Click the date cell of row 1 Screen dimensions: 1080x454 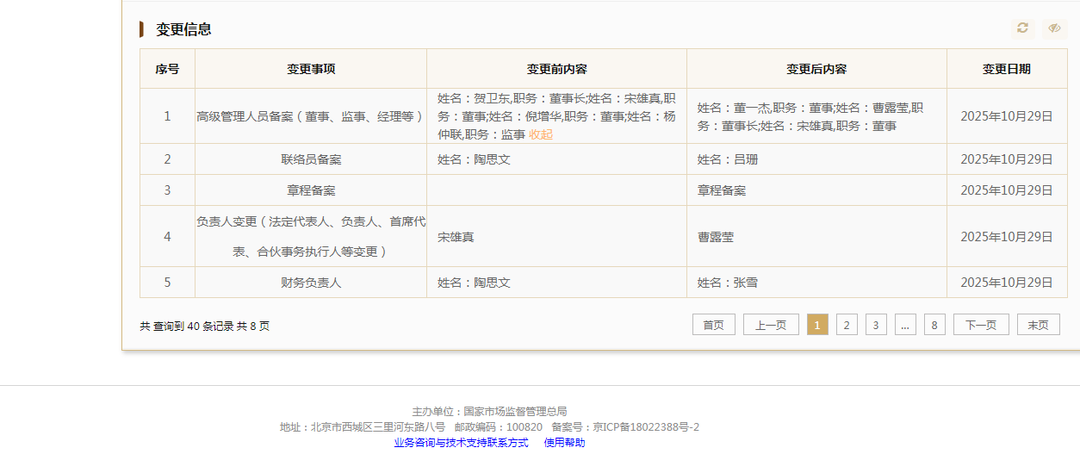click(x=1007, y=116)
